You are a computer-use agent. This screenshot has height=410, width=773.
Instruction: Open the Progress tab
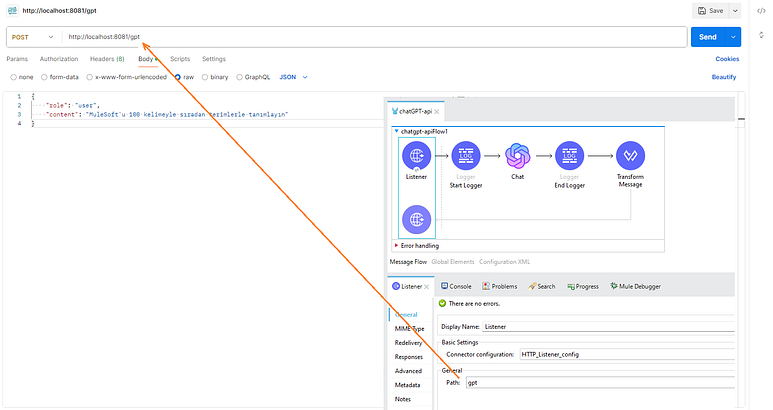coord(583,286)
